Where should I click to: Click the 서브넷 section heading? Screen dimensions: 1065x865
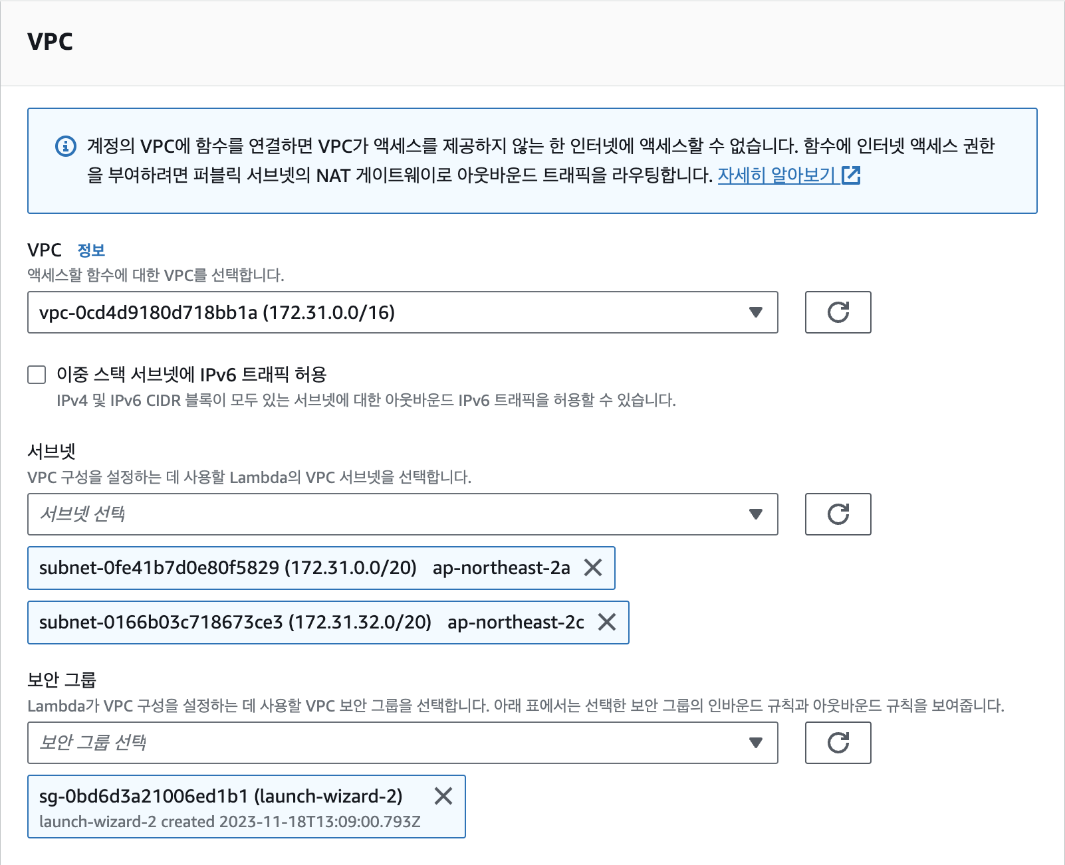[52, 451]
